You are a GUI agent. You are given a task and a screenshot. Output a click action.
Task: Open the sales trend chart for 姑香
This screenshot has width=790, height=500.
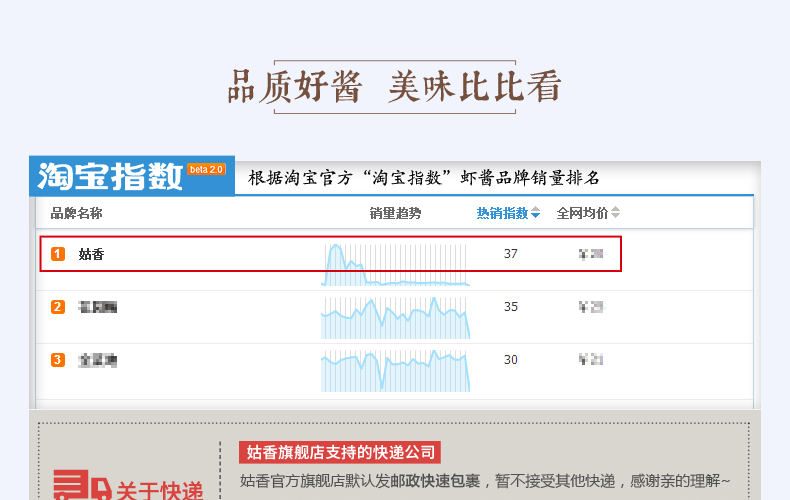(x=396, y=265)
